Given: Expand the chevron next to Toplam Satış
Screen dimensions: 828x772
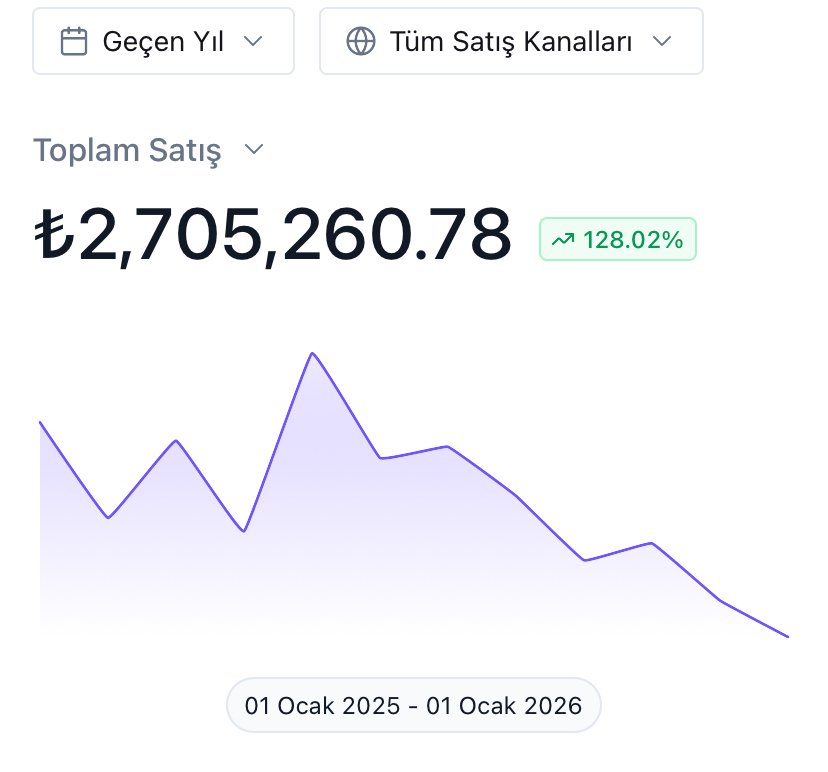Looking at the screenshot, I should (x=254, y=150).
